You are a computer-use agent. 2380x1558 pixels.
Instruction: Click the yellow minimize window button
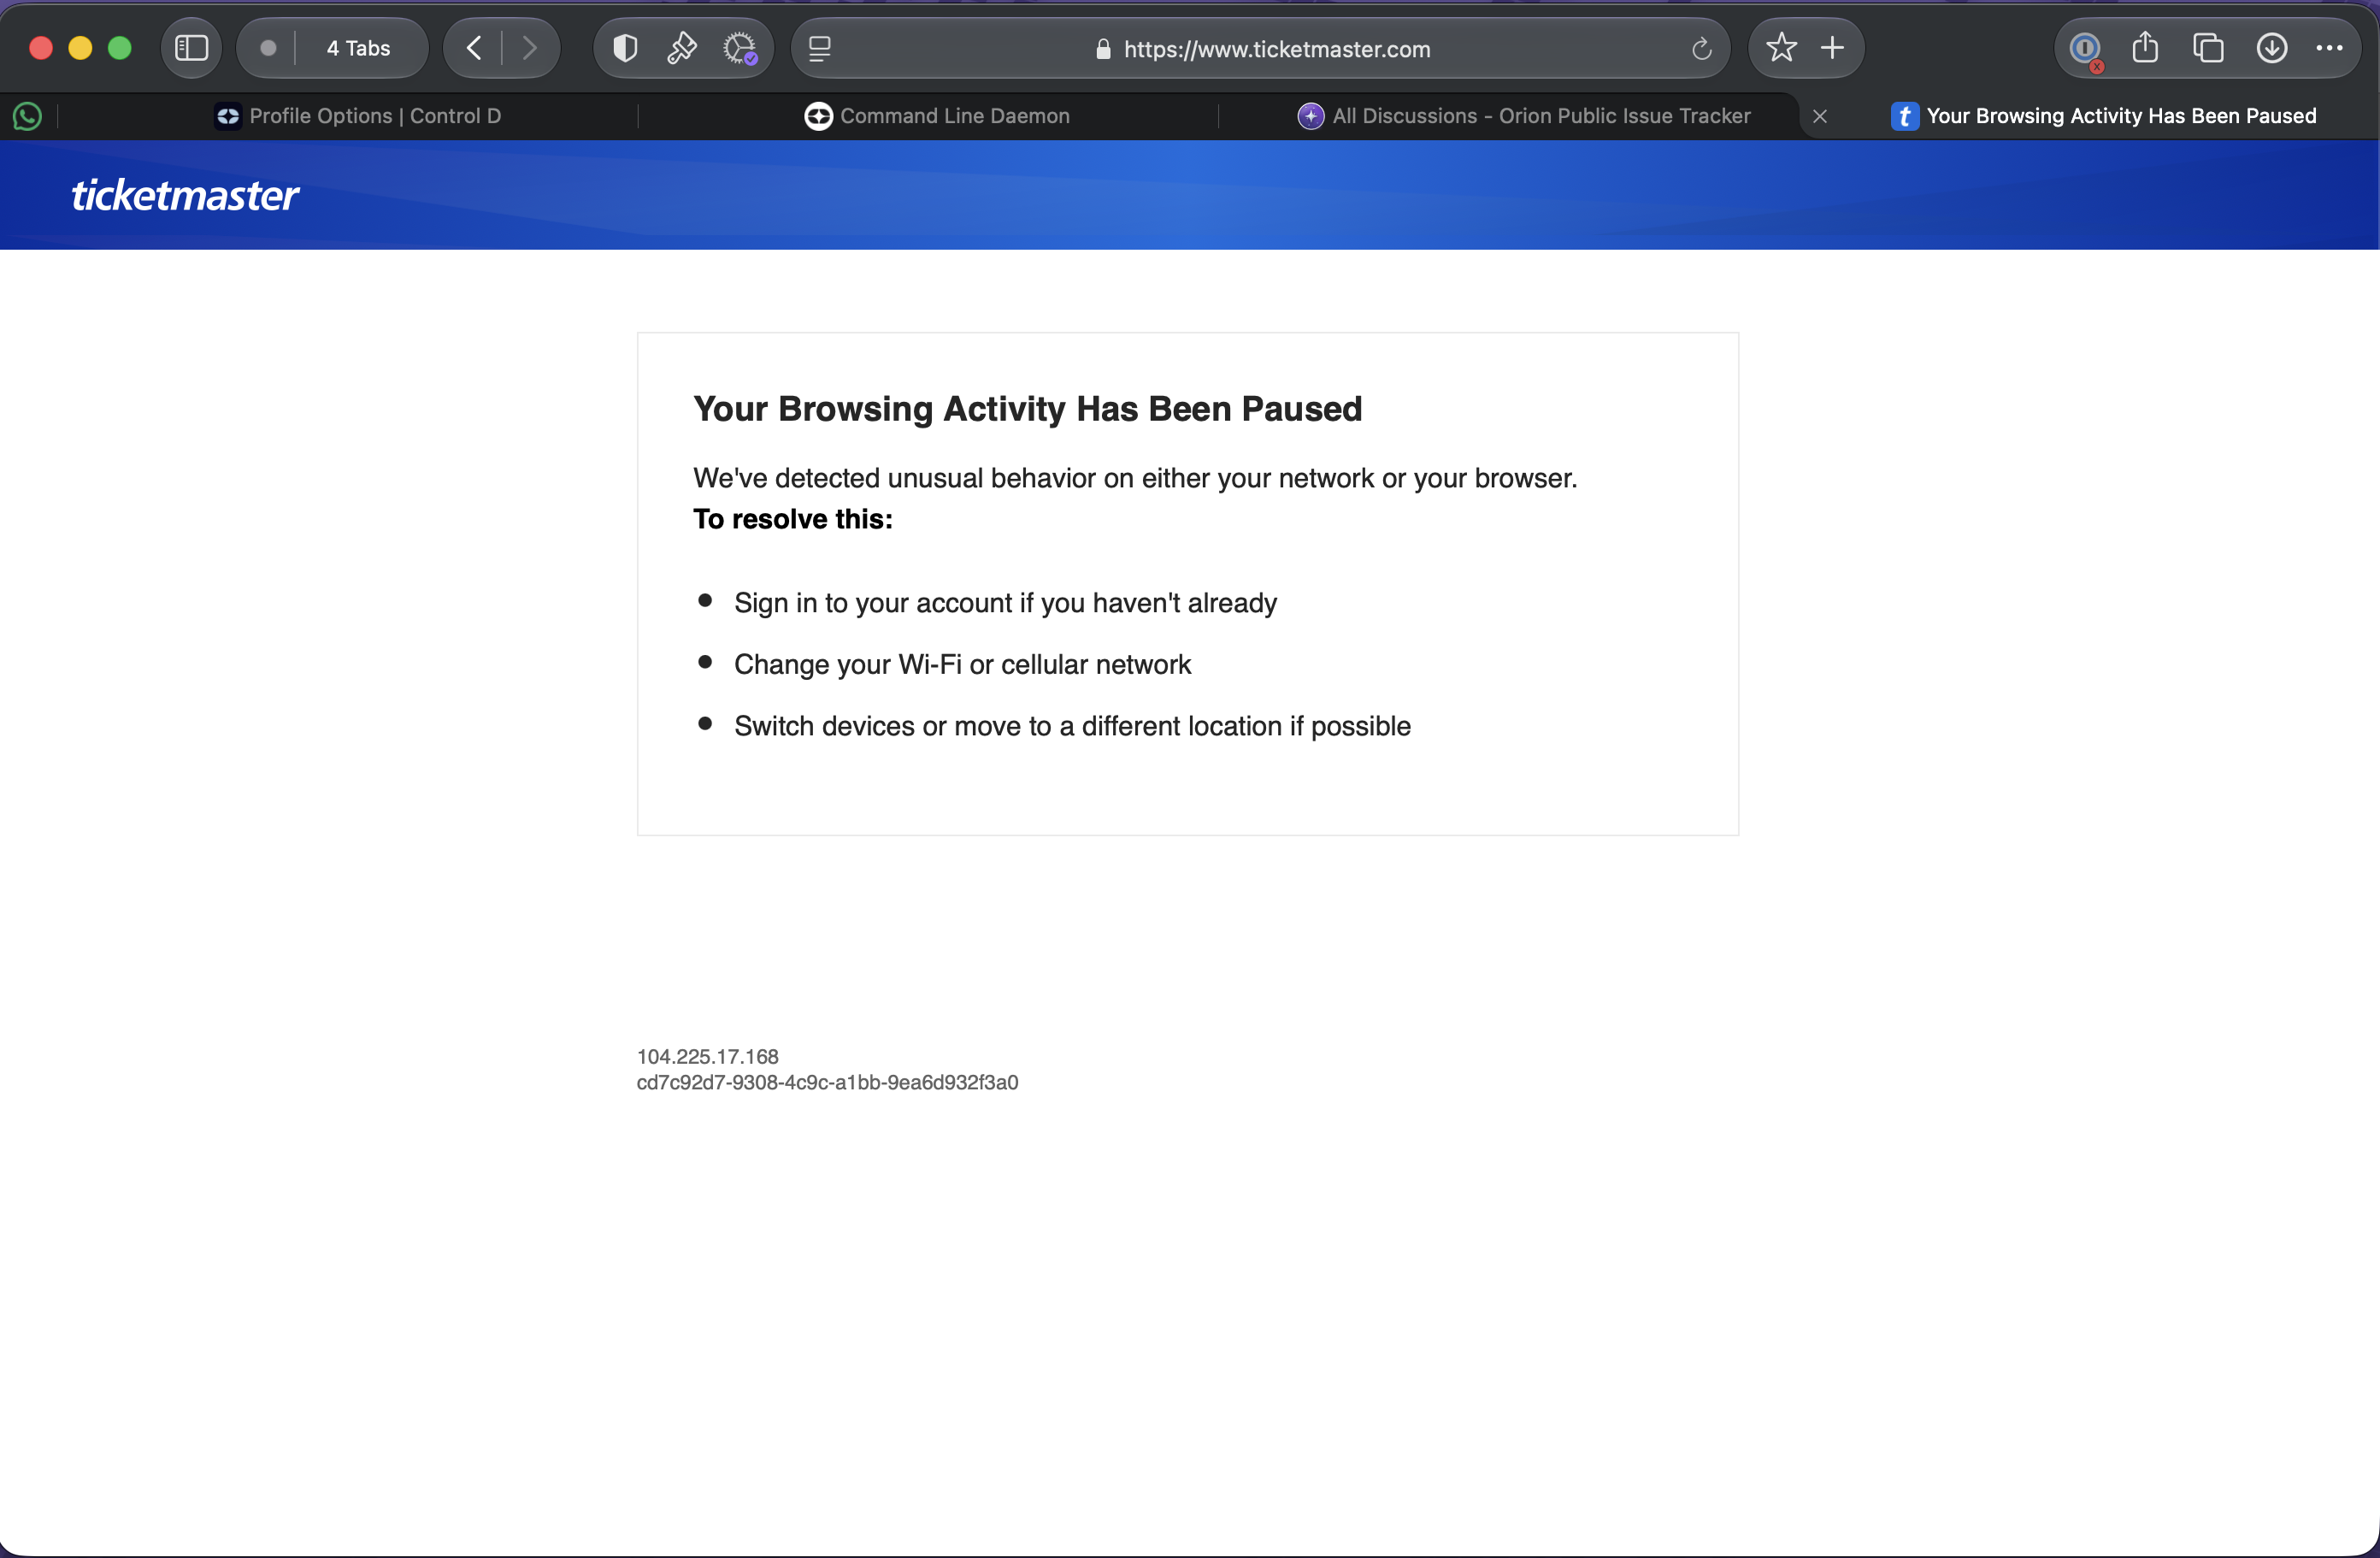click(80, 48)
